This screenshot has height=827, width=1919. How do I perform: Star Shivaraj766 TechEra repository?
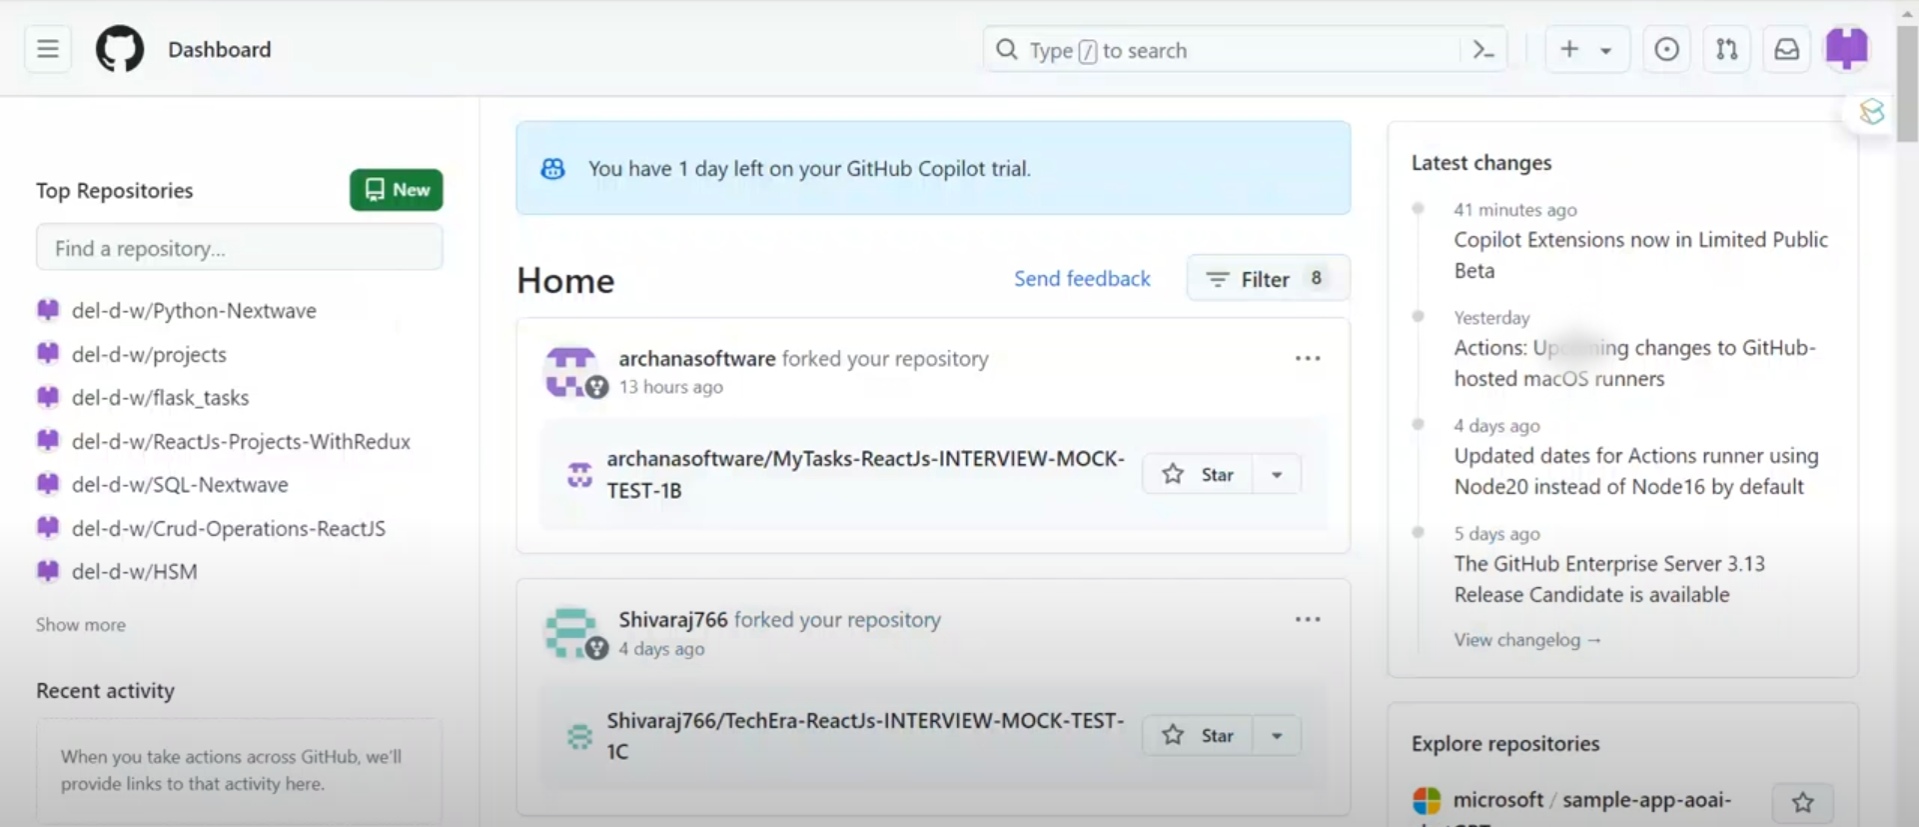pos(1198,736)
